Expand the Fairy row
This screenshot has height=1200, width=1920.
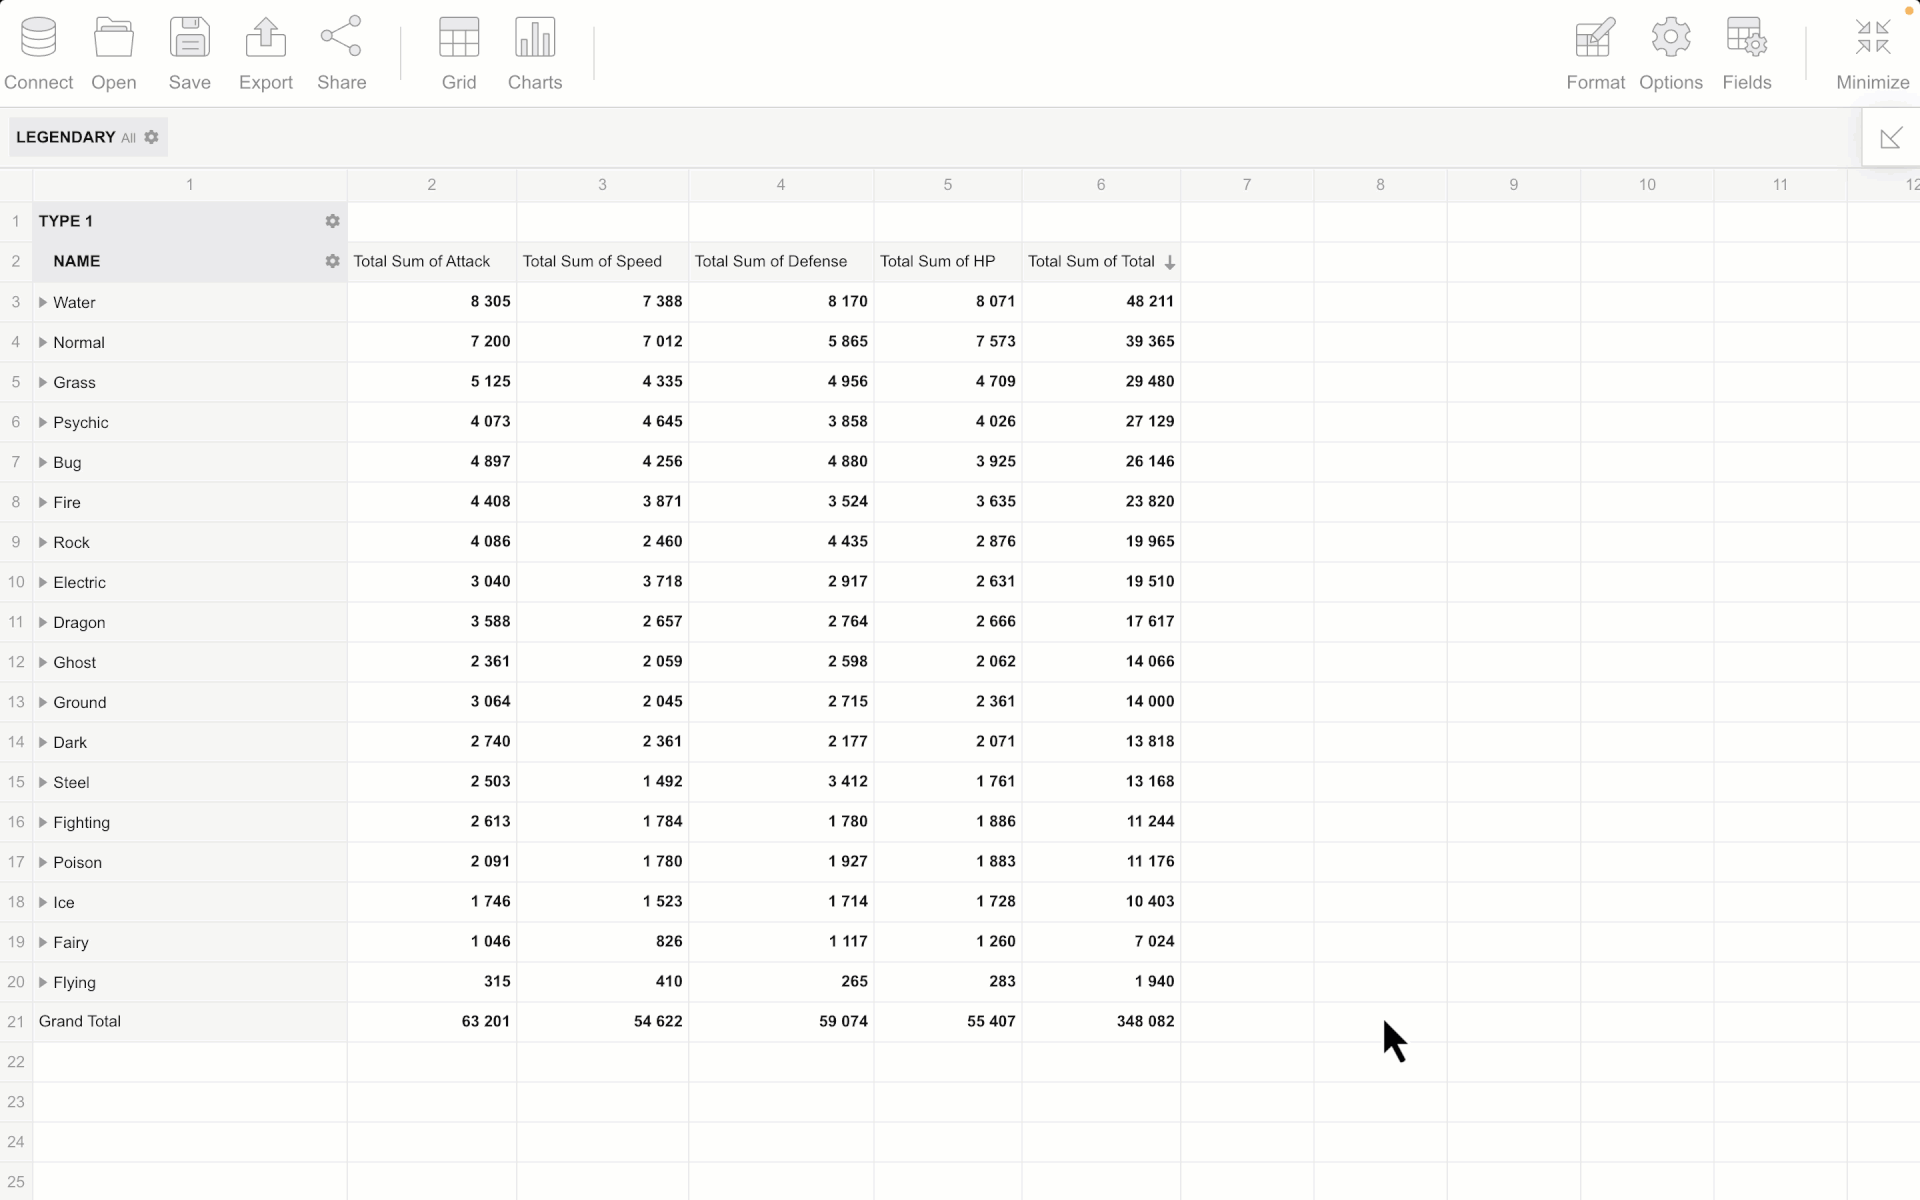[x=43, y=942]
